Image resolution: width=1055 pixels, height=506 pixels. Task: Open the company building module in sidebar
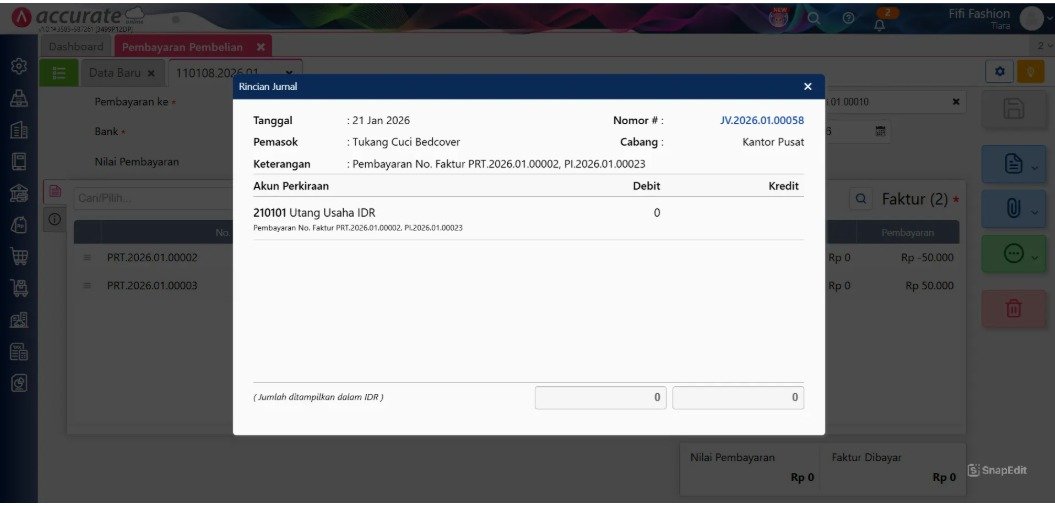[x=20, y=129]
